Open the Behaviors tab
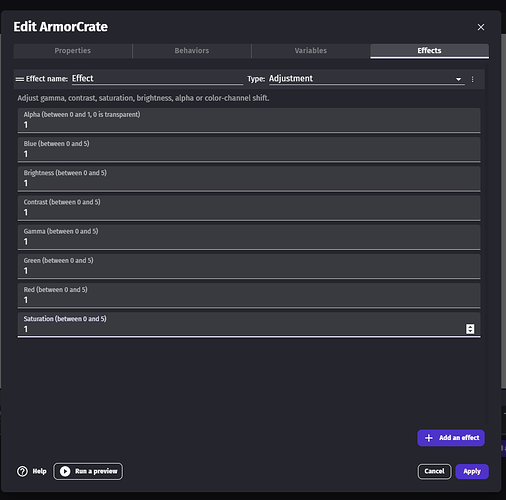 [192, 51]
